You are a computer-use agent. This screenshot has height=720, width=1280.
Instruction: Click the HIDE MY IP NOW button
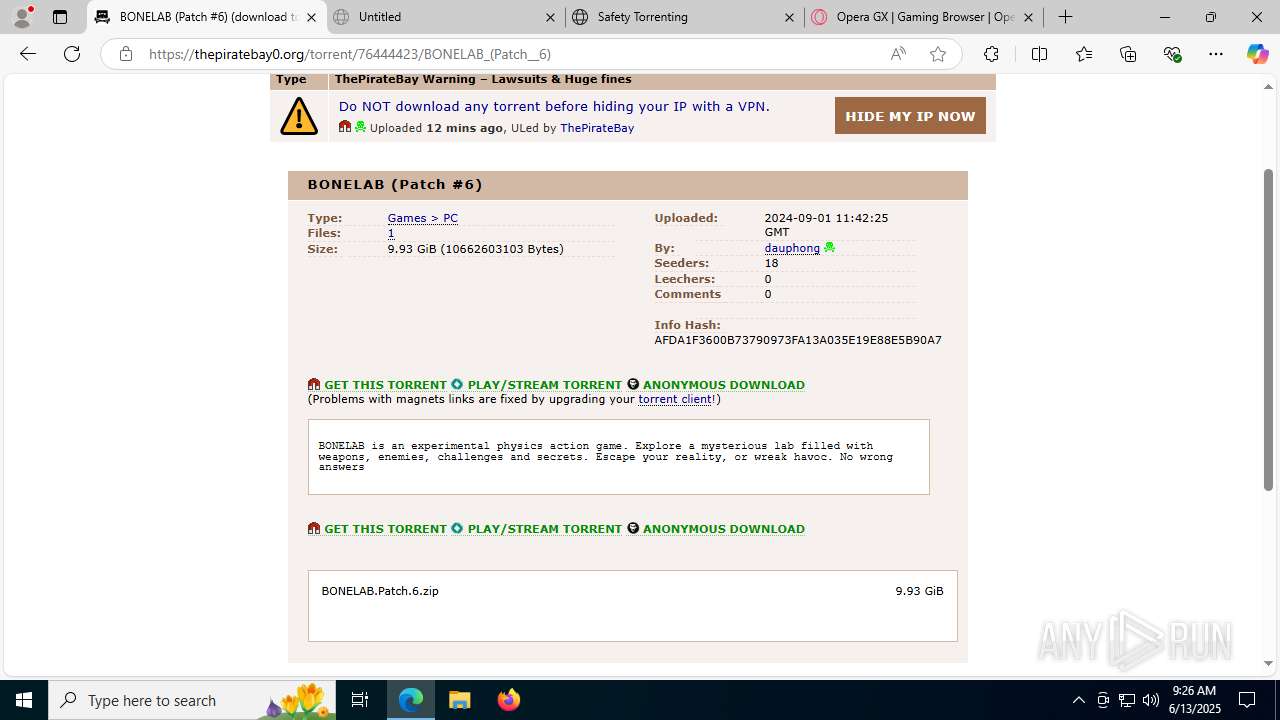[x=910, y=116]
